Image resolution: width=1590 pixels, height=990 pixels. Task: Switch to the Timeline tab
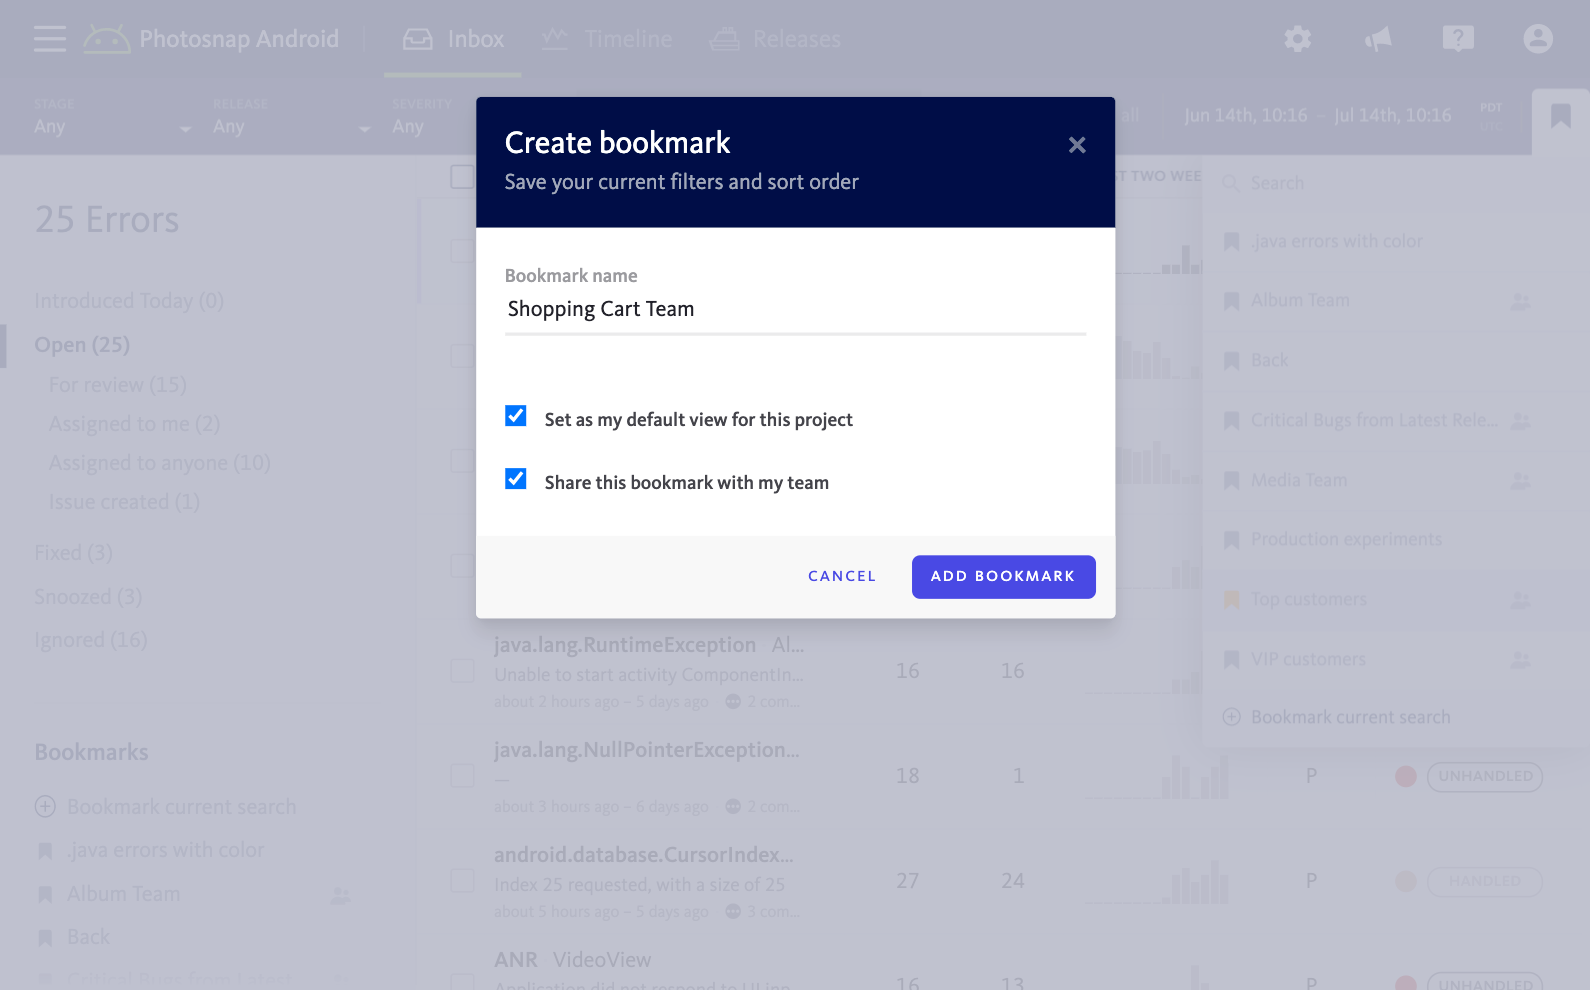607,39
